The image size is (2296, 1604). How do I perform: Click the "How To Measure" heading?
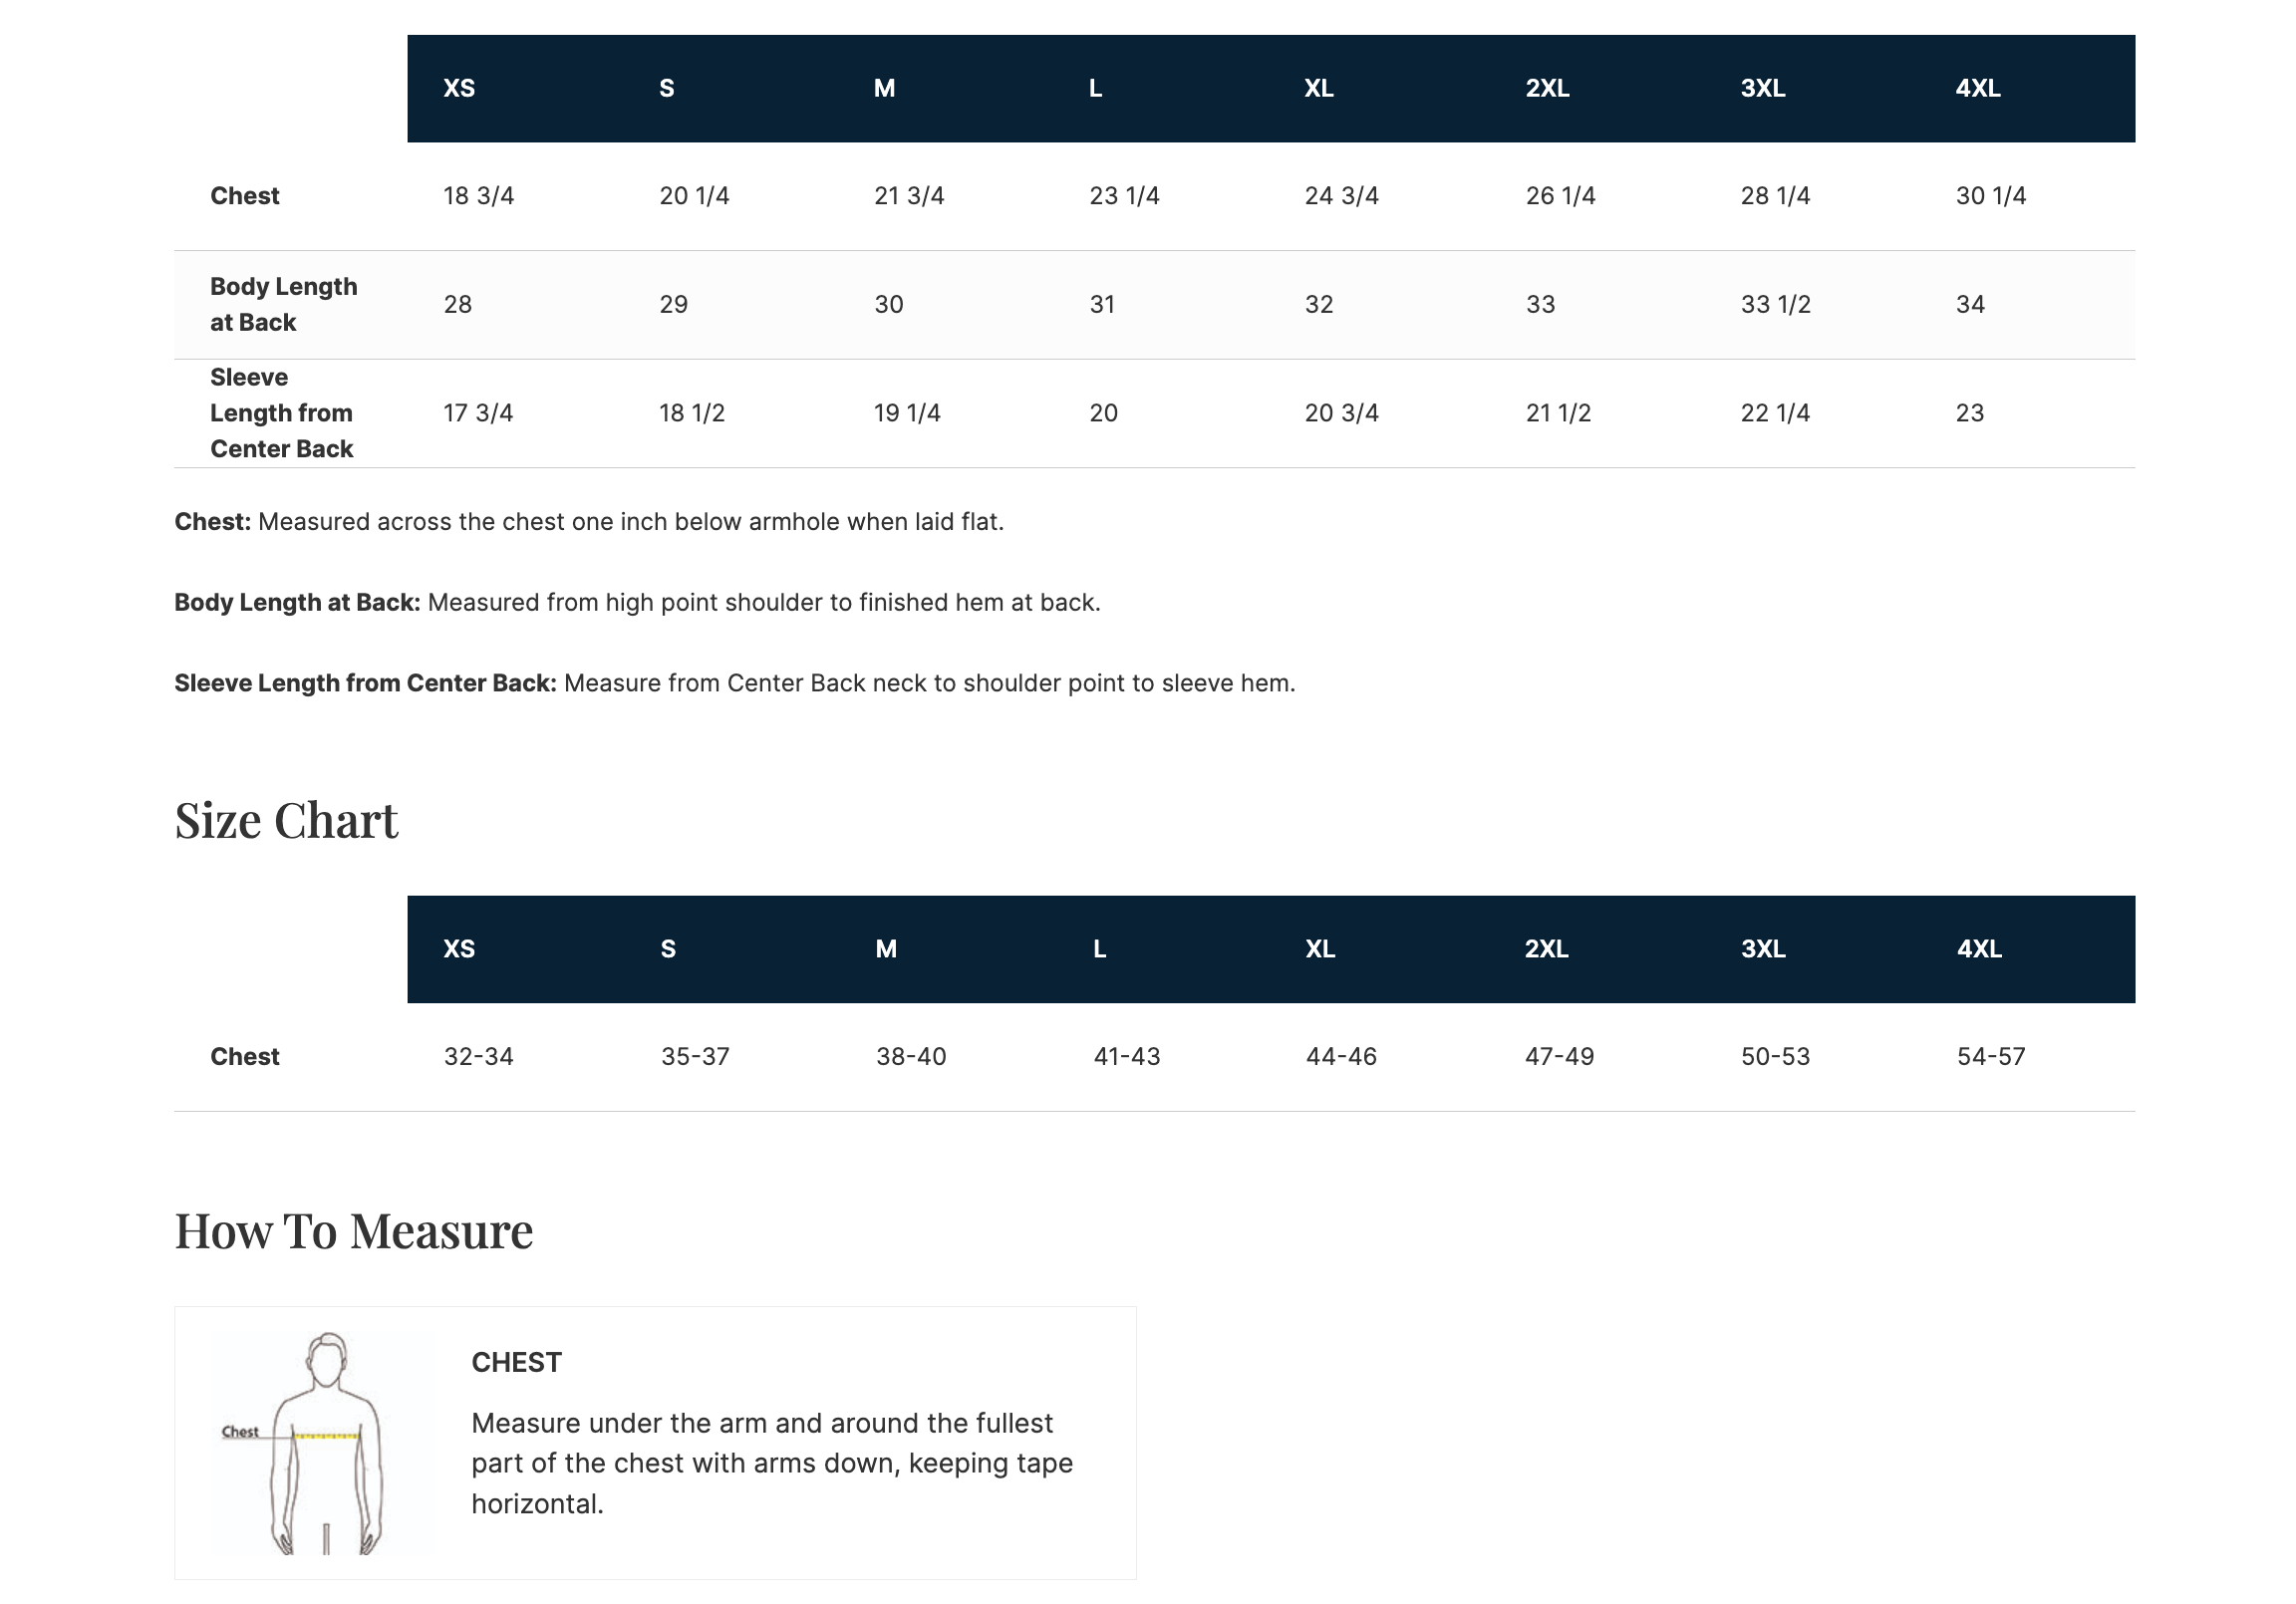353,1231
